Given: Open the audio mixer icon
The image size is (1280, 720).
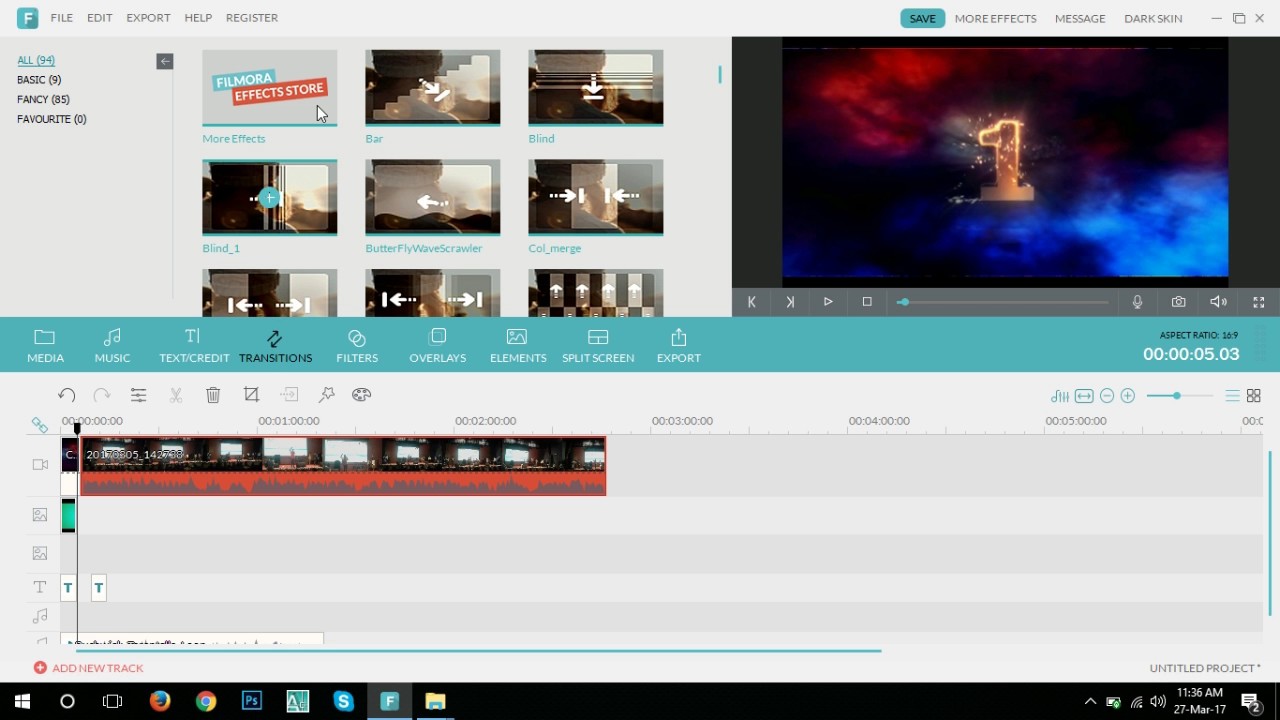Looking at the screenshot, I should point(1060,396).
